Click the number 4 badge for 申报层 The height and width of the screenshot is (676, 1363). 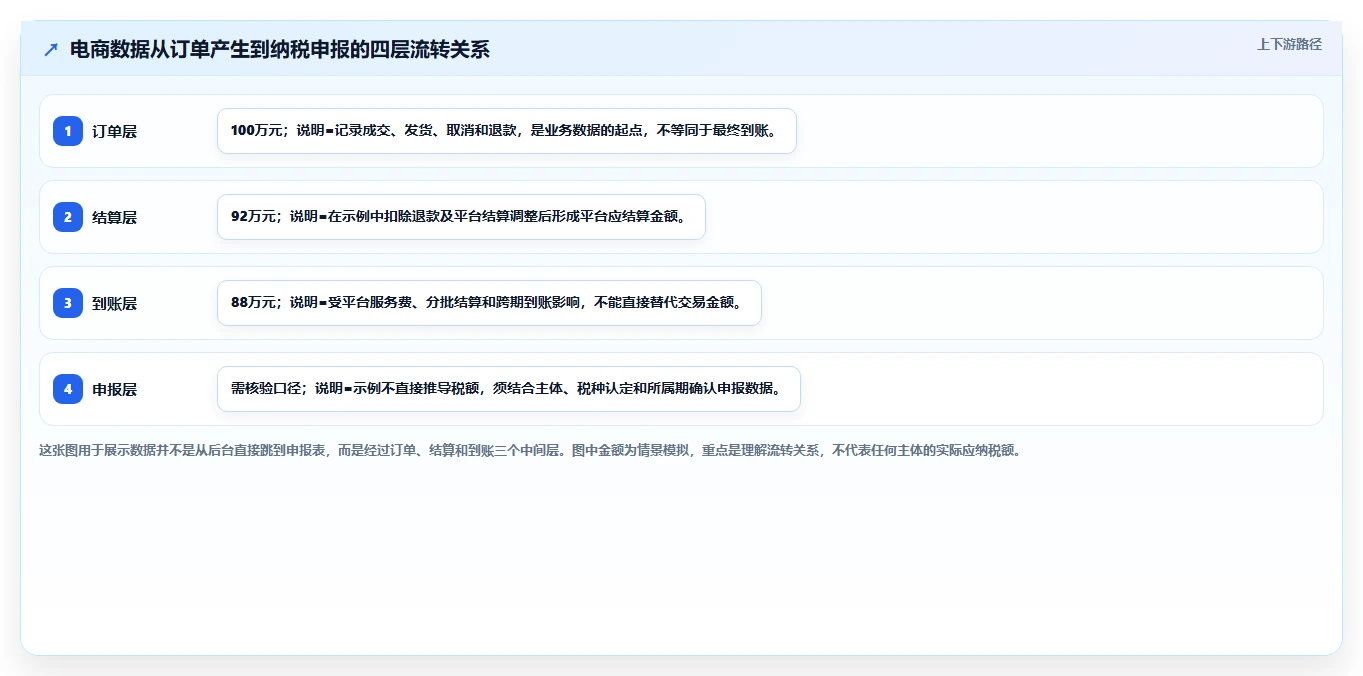[x=68, y=389]
